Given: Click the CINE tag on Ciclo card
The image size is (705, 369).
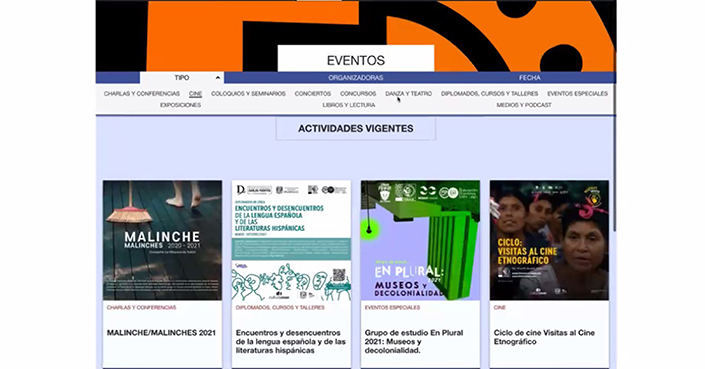Looking at the screenshot, I should pyautogui.click(x=500, y=307).
